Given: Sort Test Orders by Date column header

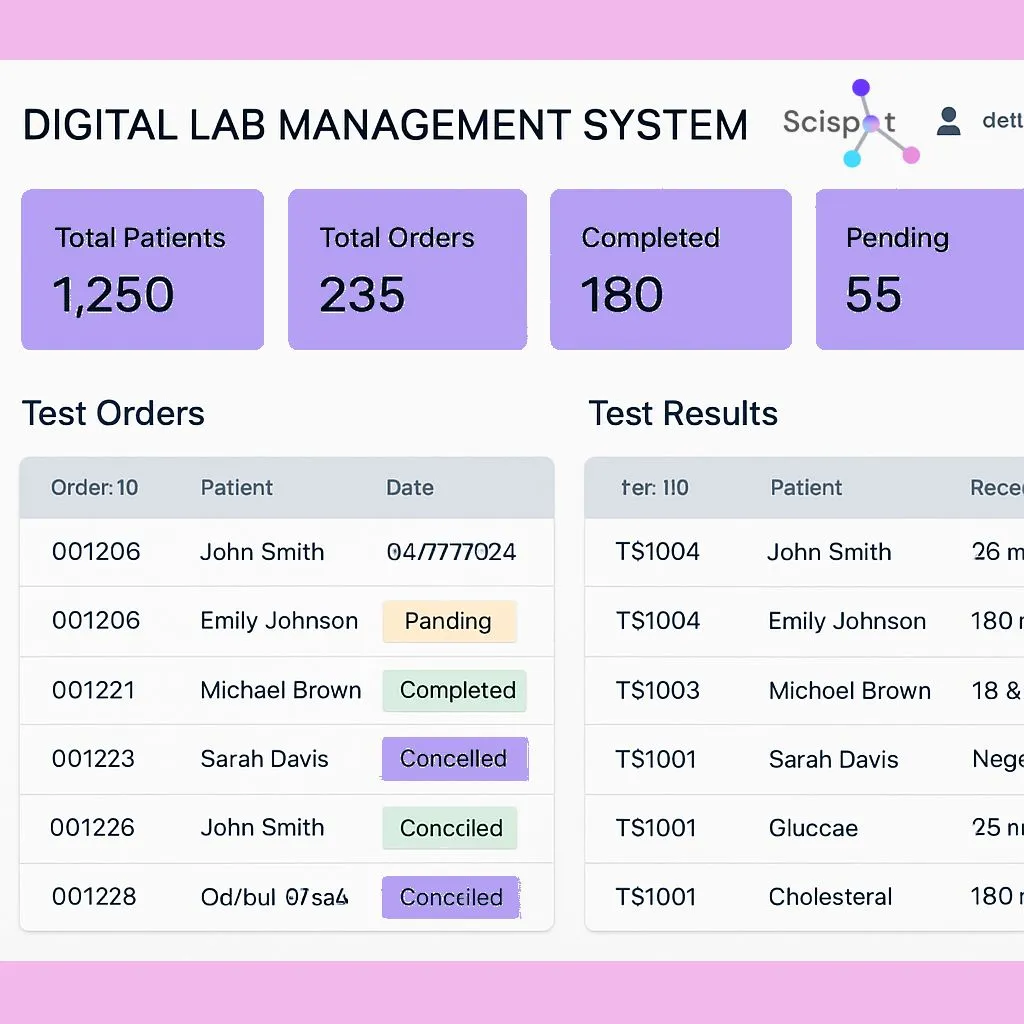Looking at the screenshot, I should pyautogui.click(x=409, y=488).
